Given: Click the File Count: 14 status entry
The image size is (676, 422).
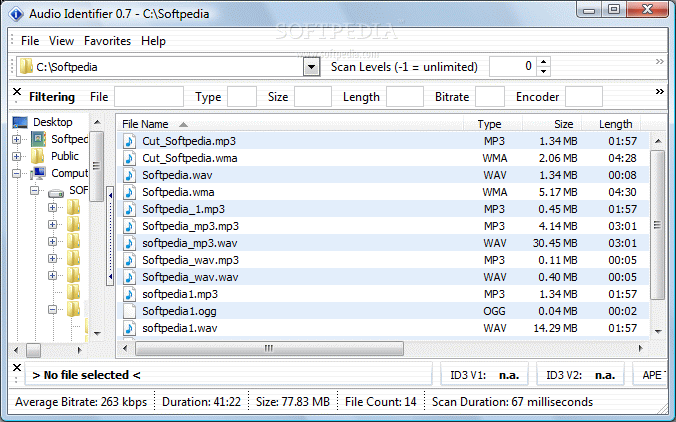Looking at the screenshot, I should click(381, 402).
